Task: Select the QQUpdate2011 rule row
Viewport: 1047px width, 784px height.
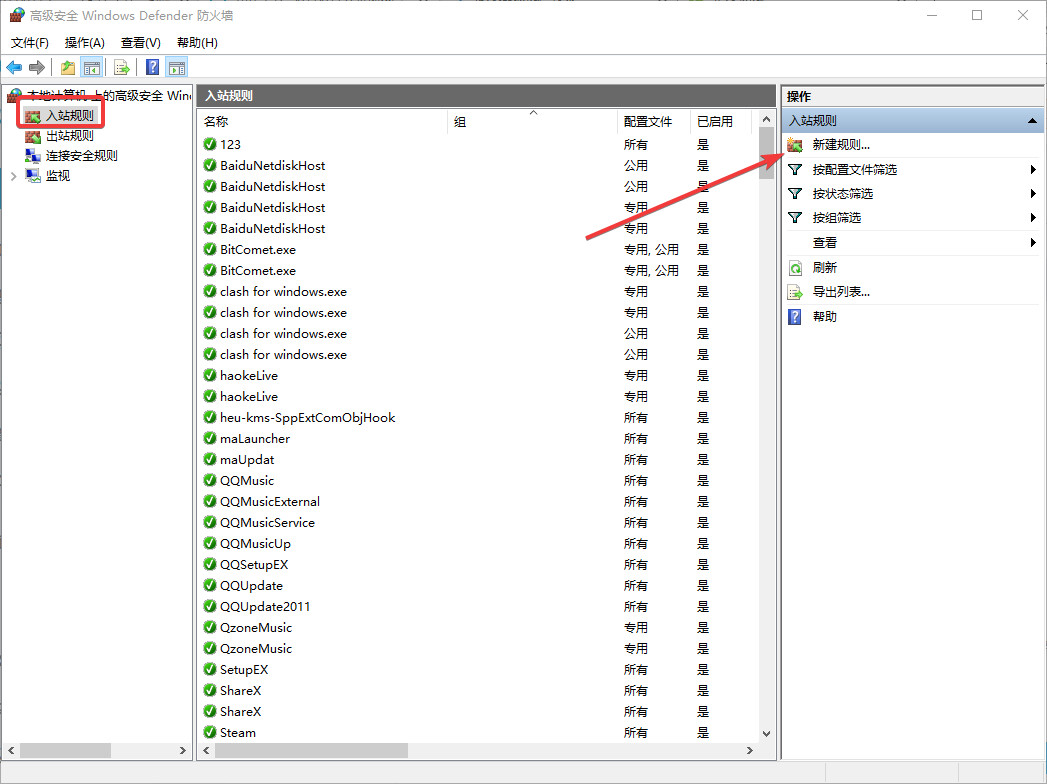Action: pos(478,606)
